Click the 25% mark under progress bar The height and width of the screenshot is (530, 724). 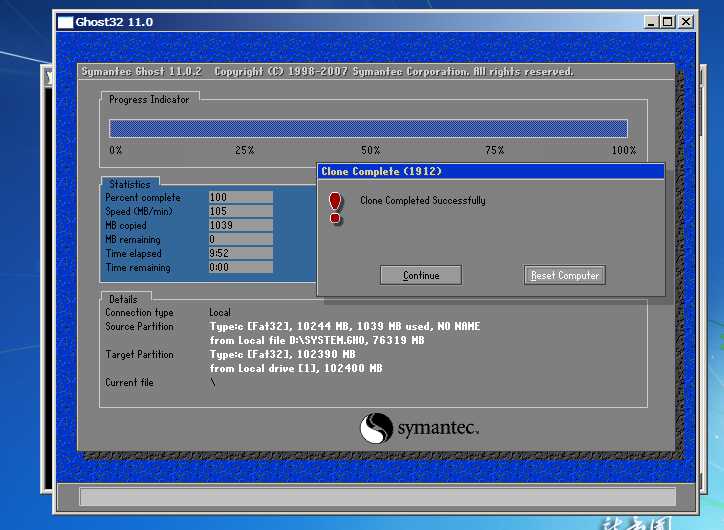(x=244, y=150)
